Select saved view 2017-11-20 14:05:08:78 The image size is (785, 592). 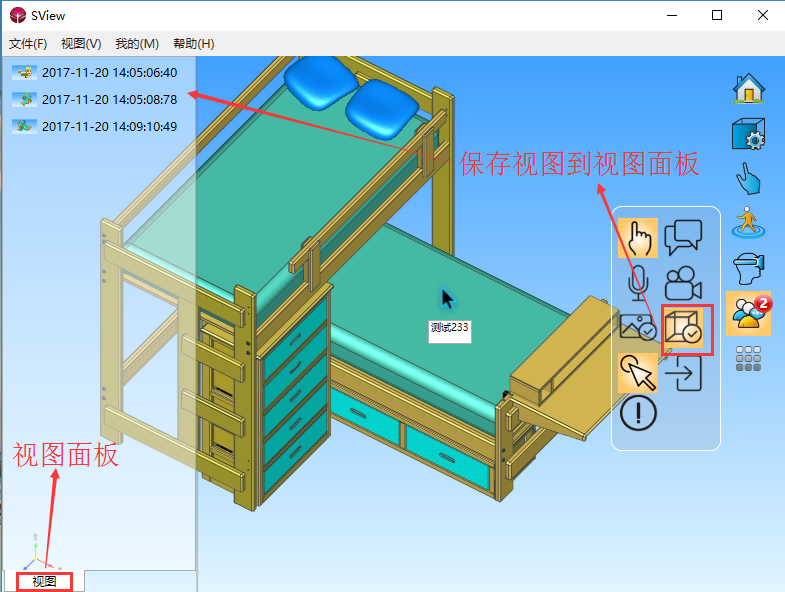[109, 100]
